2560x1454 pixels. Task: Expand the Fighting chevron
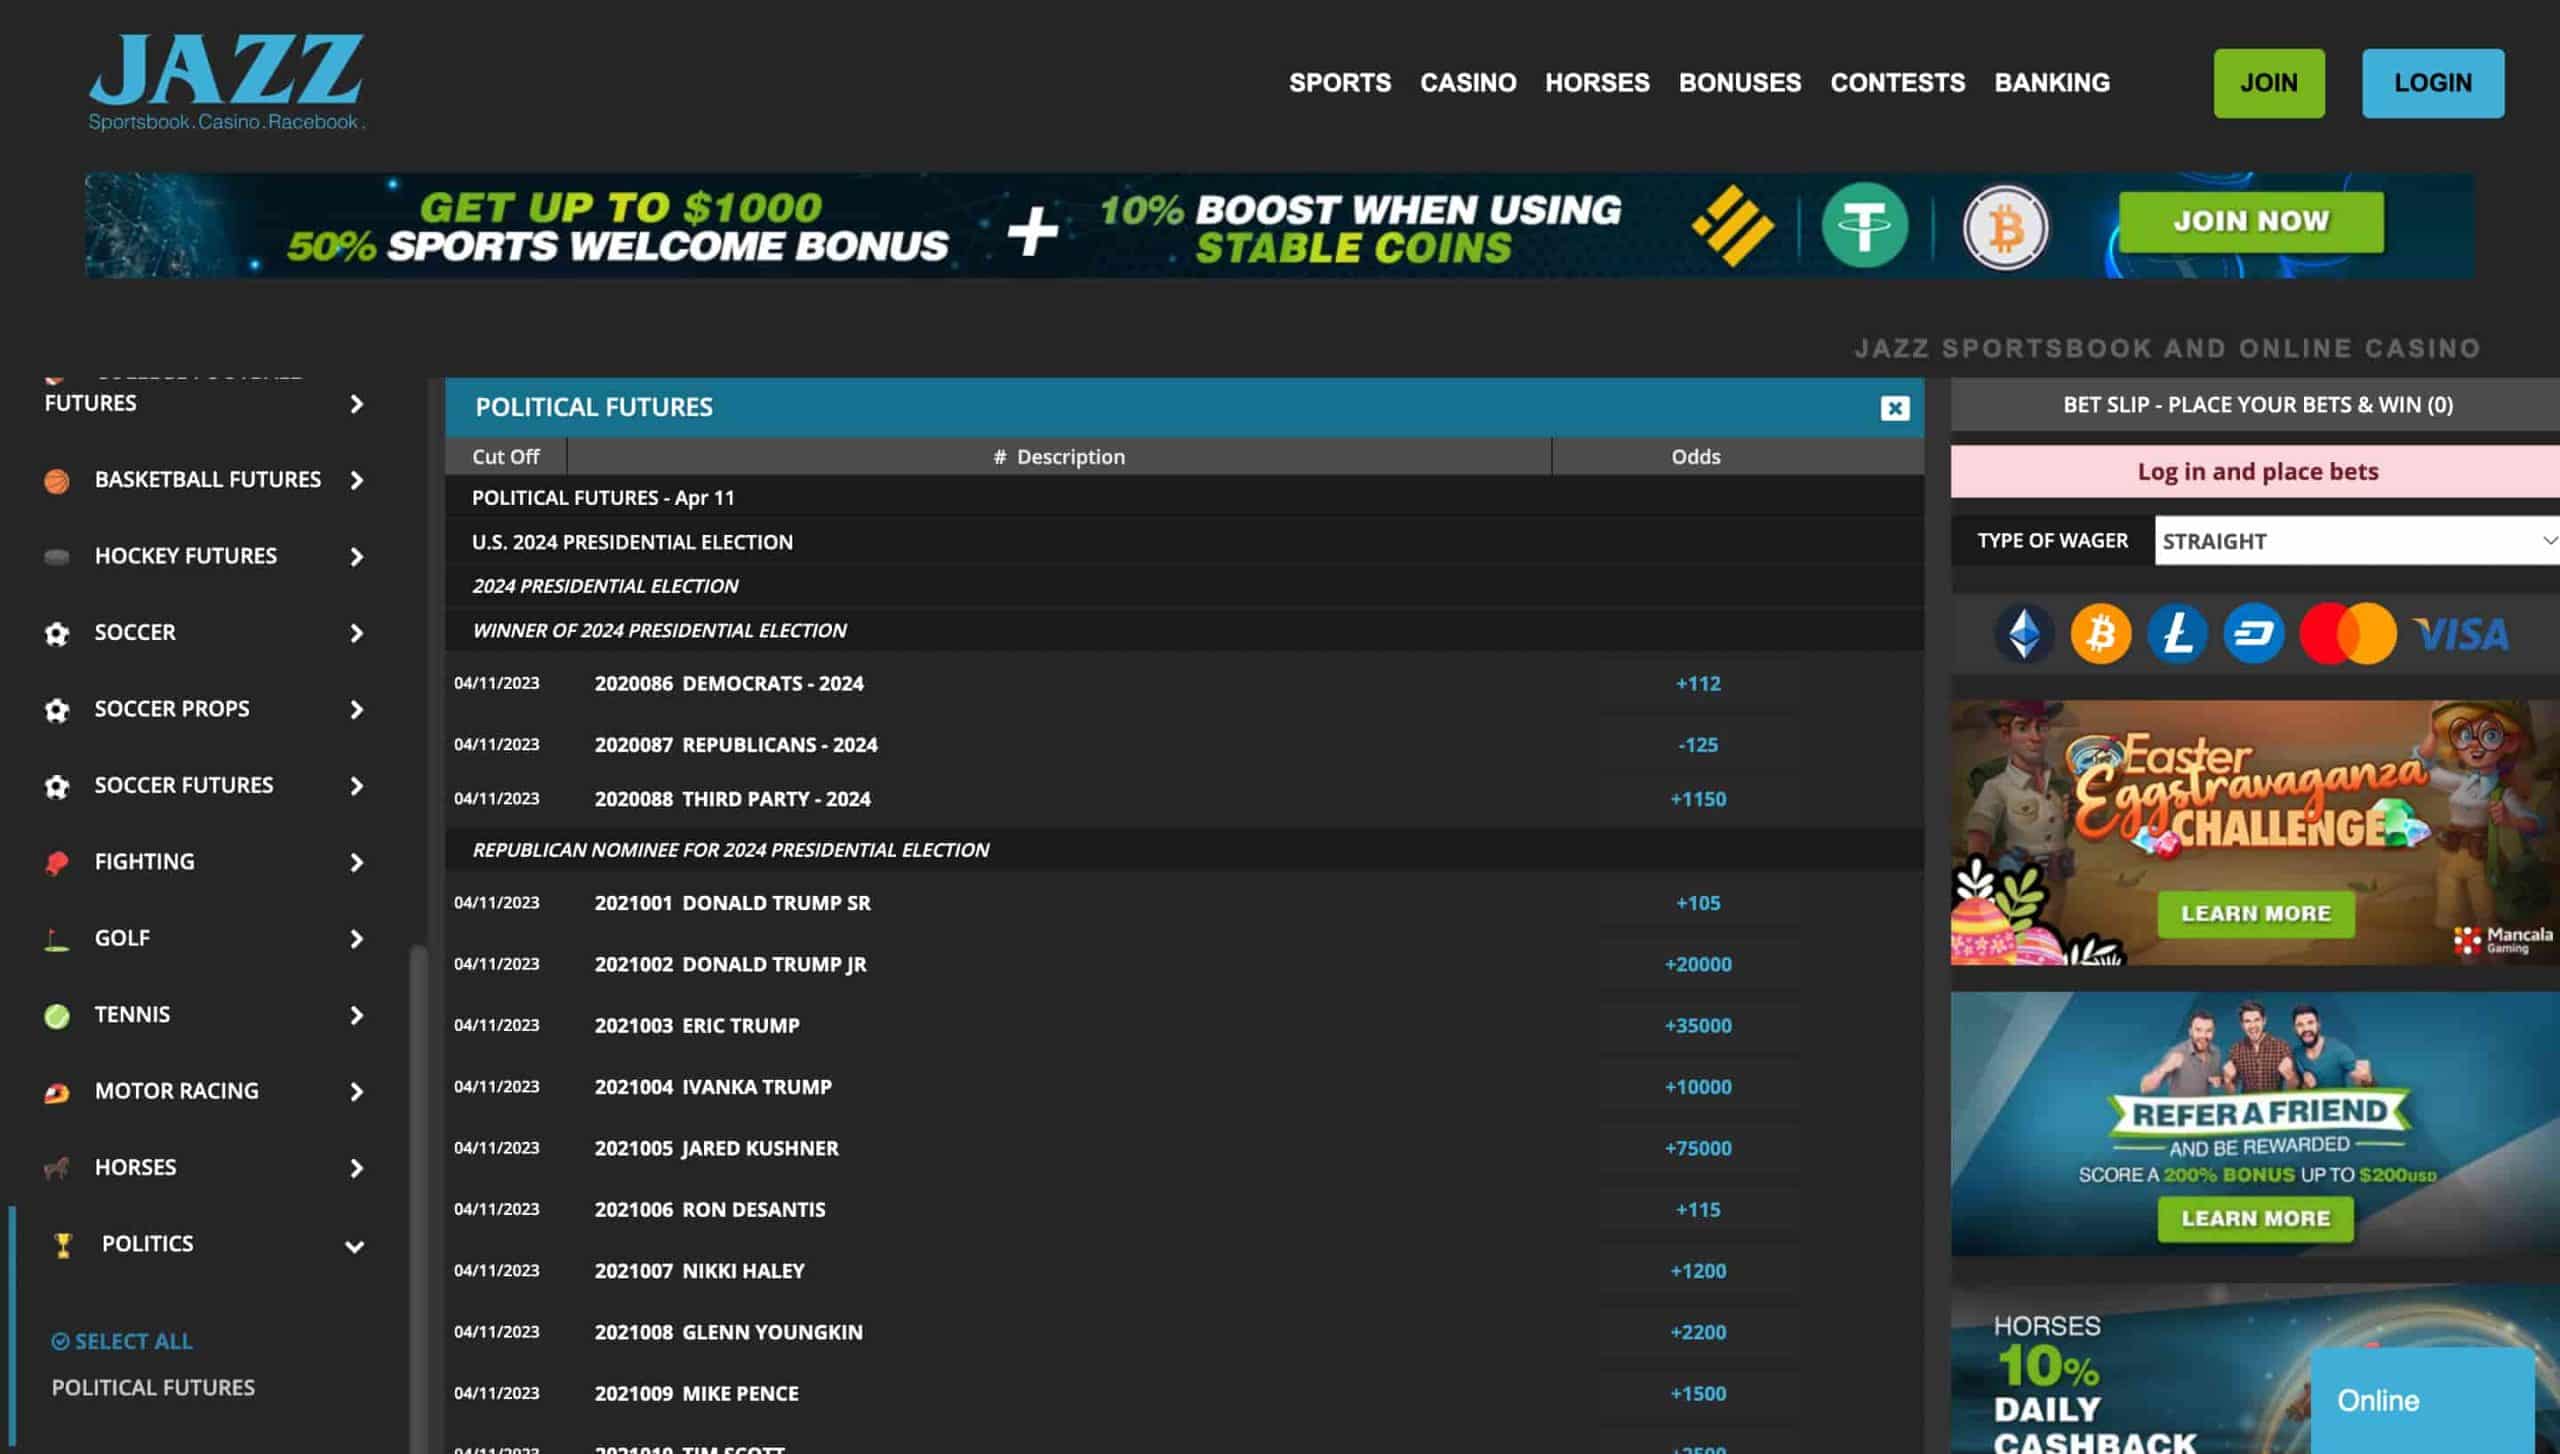356,863
